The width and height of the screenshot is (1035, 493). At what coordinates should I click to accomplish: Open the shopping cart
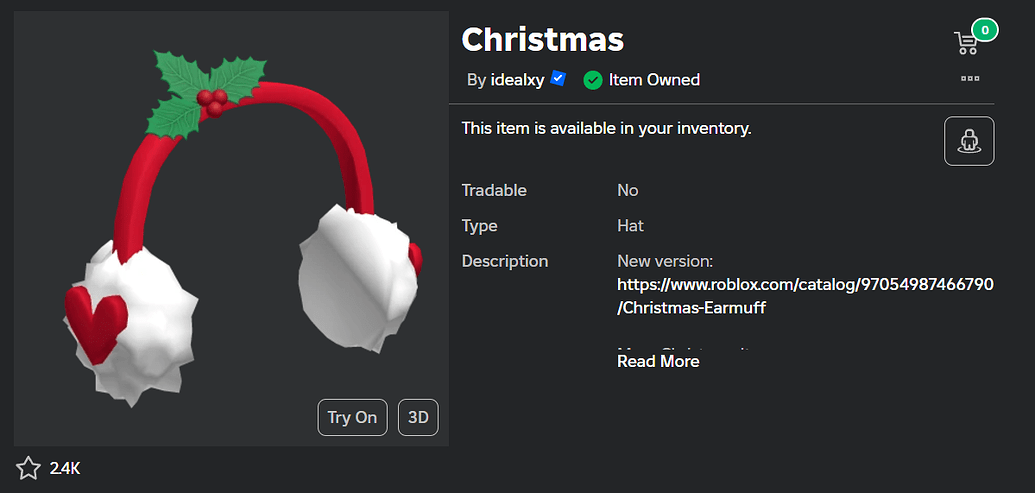(x=966, y=43)
